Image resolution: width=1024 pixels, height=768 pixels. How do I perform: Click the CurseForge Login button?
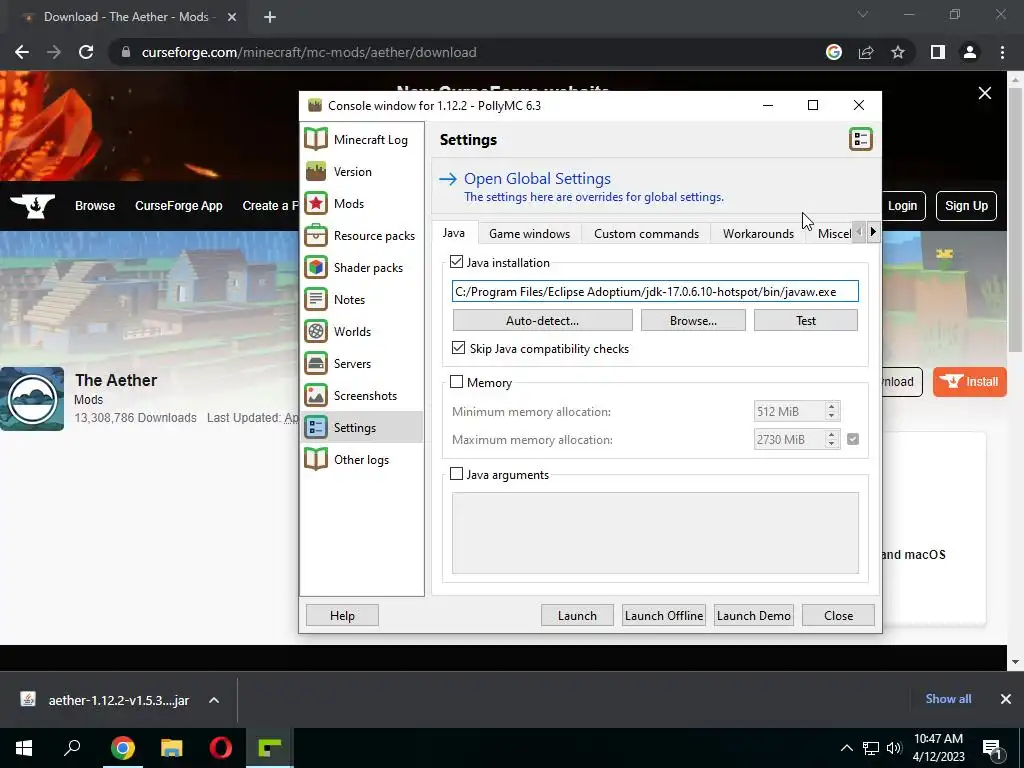(x=904, y=206)
